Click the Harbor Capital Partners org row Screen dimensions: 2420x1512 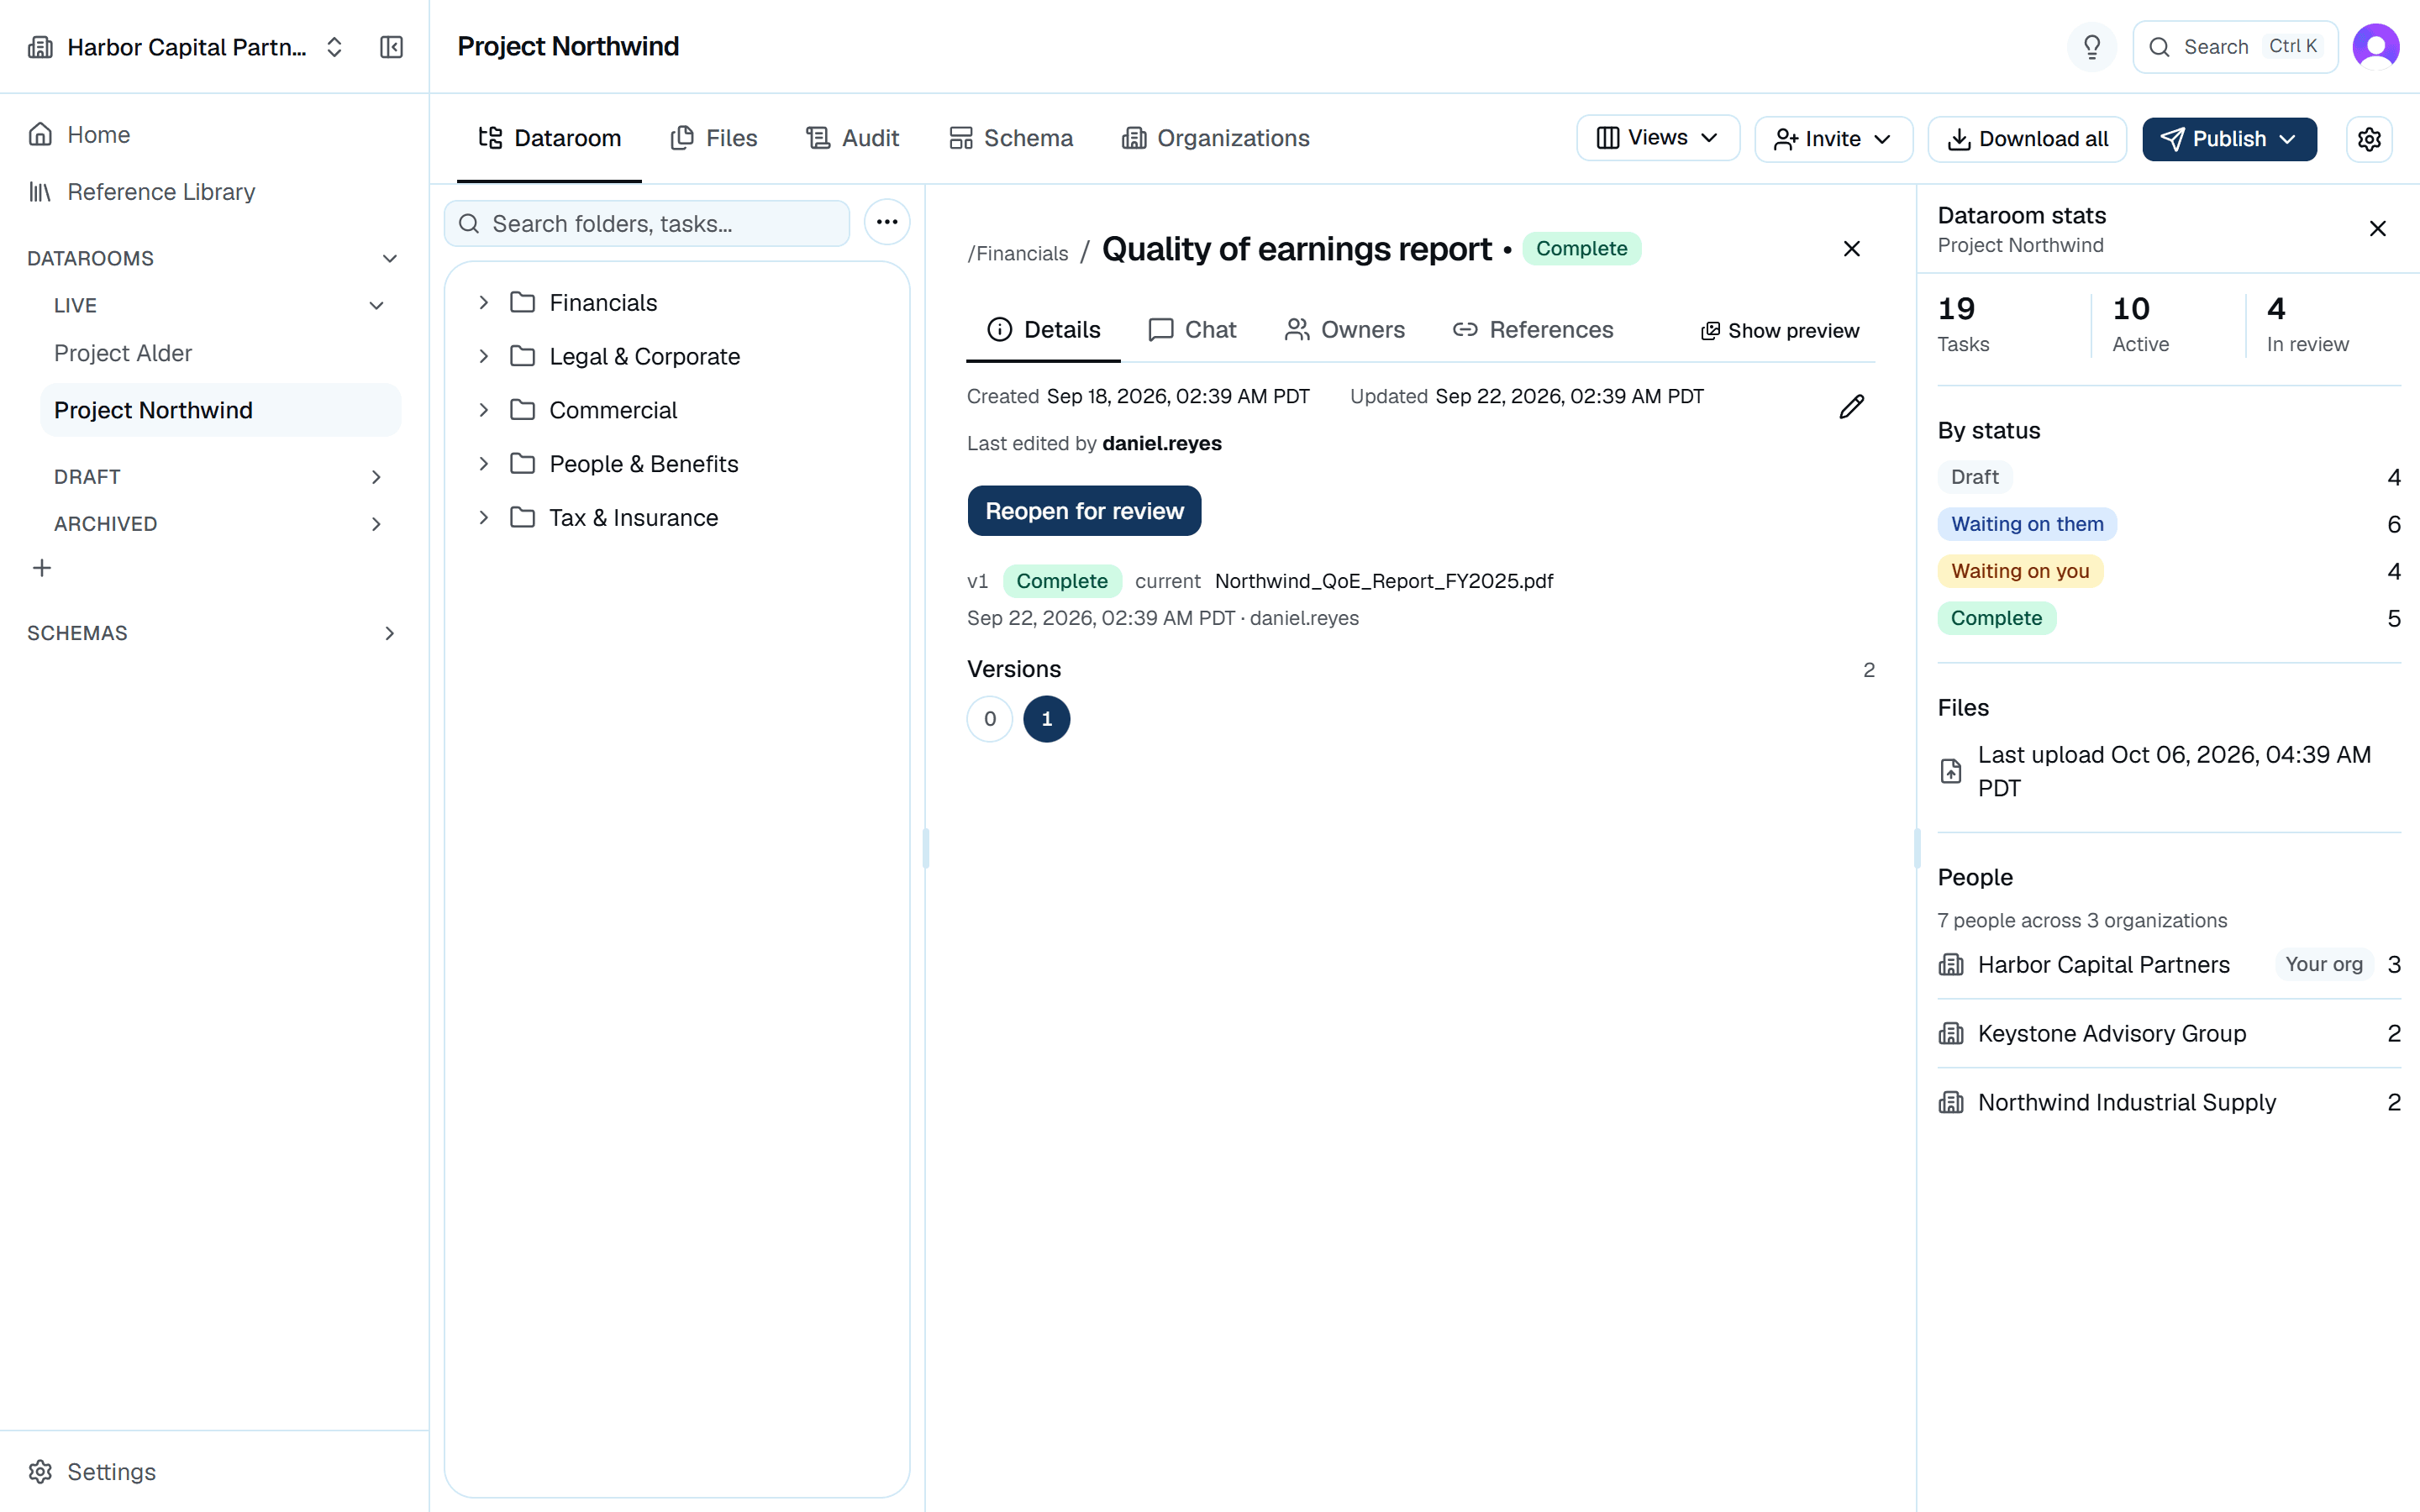tap(2168, 964)
